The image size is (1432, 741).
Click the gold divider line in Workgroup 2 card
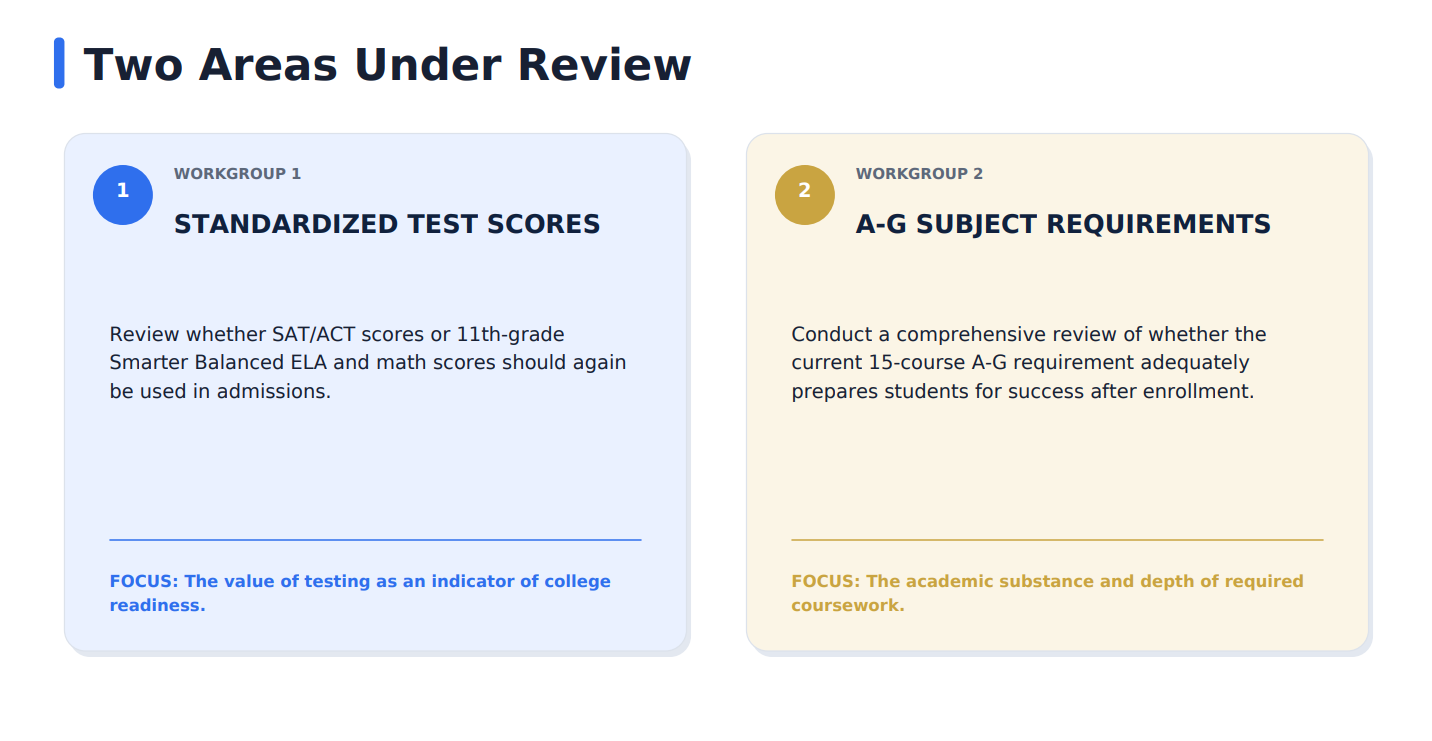point(1057,540)
